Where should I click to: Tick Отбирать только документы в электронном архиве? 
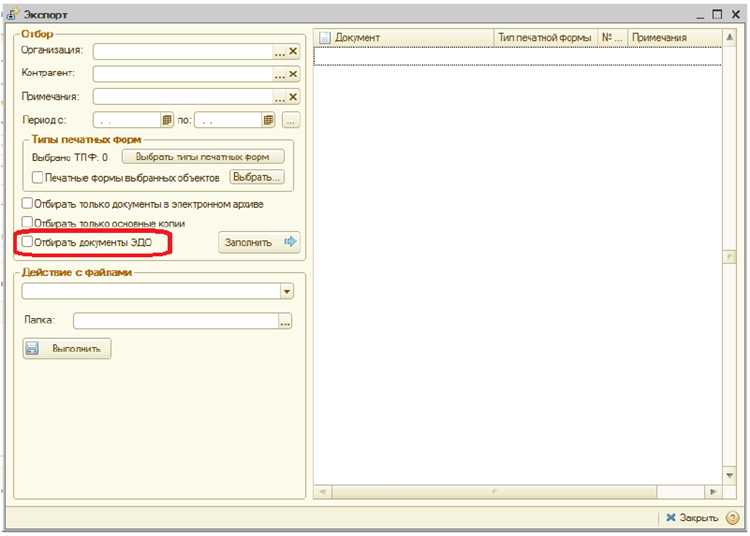tap(27, 203)
